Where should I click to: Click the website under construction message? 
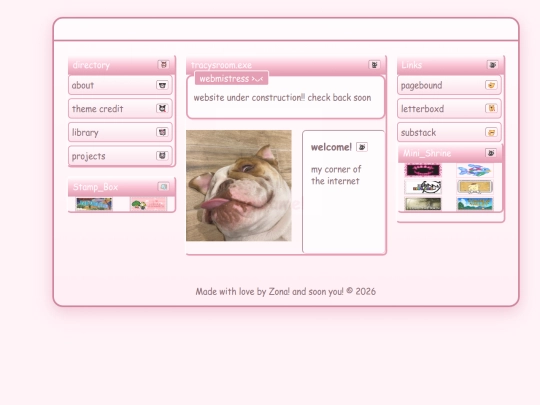click(282, 98)
